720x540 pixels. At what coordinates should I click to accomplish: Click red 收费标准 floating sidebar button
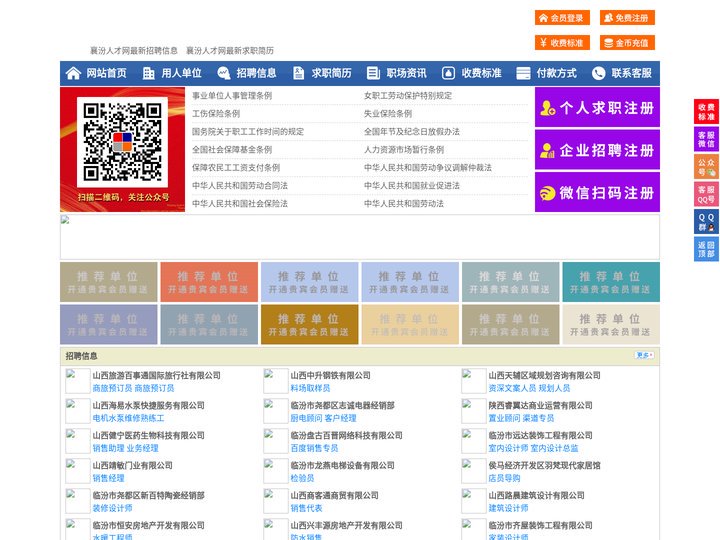[x=706, y=112]
